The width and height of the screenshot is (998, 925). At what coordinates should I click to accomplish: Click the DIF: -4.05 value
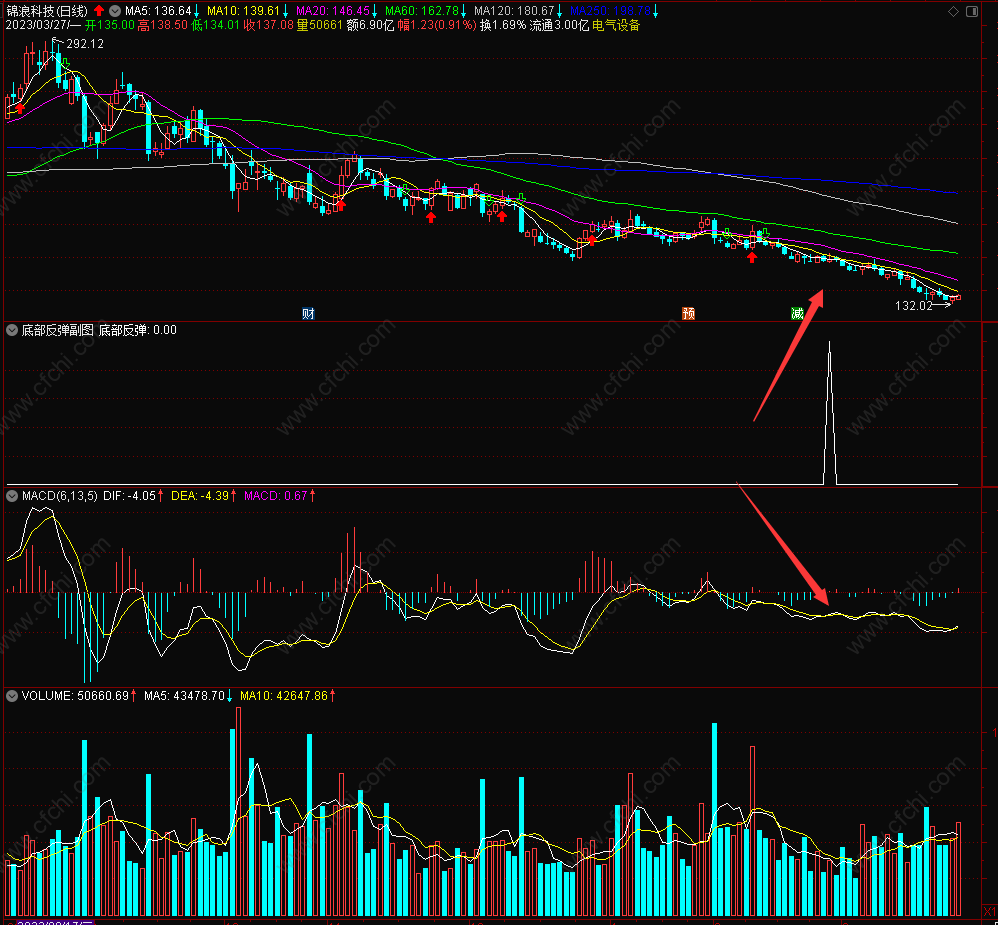tap(129, 495)
